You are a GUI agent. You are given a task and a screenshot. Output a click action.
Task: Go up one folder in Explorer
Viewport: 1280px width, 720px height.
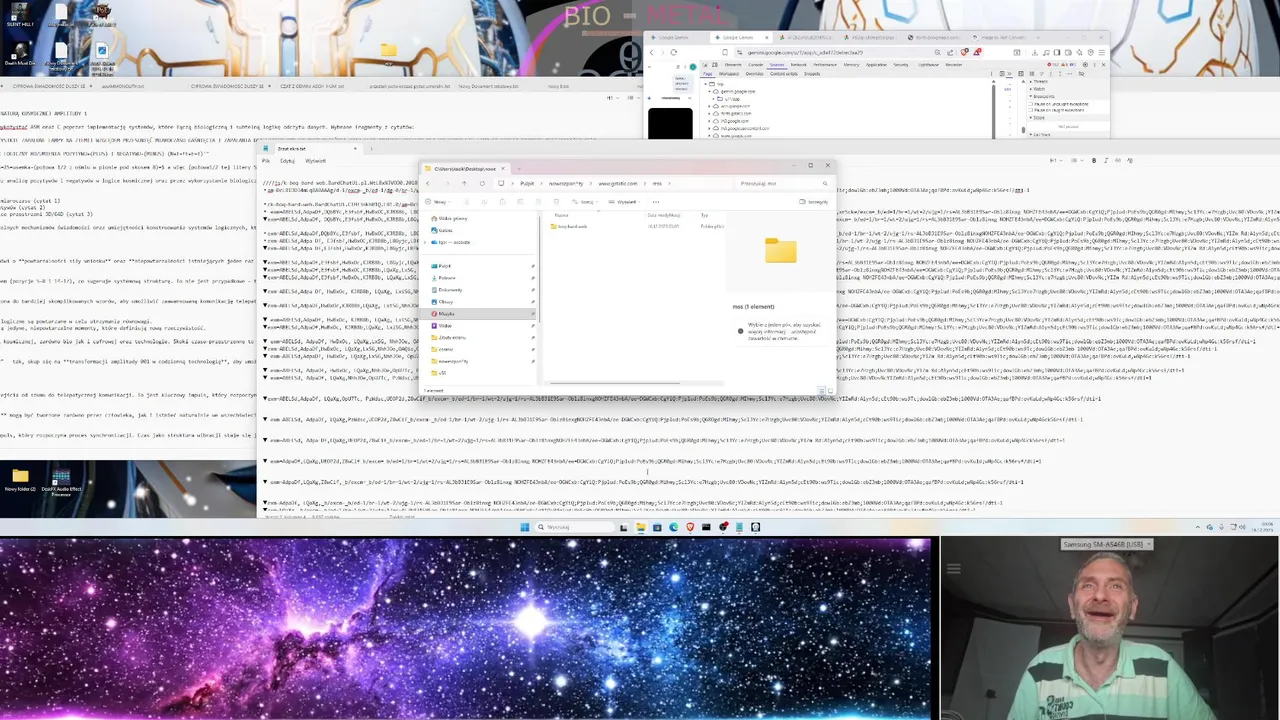click(x=464, y=184)
